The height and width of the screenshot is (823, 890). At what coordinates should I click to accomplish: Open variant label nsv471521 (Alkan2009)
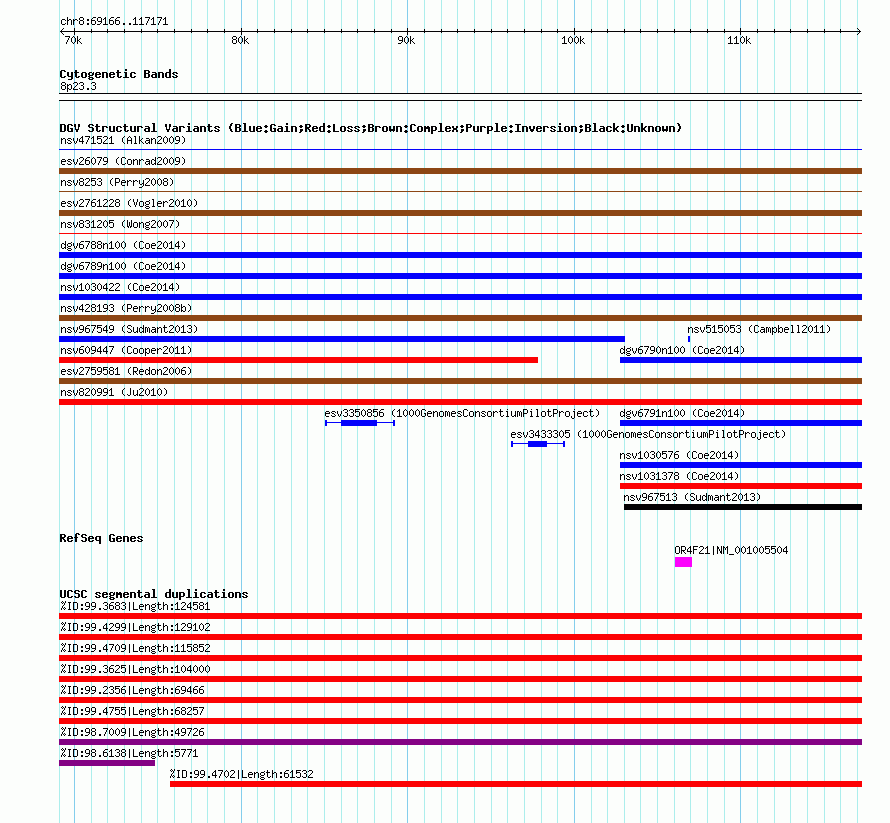[123, 140]
